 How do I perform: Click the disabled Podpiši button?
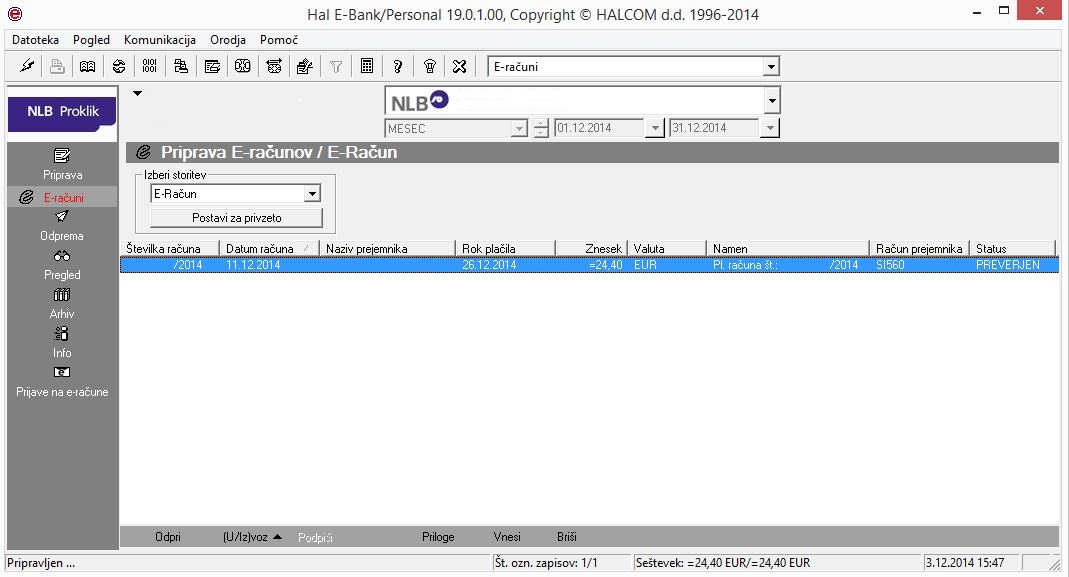click(x=315, y=537)
